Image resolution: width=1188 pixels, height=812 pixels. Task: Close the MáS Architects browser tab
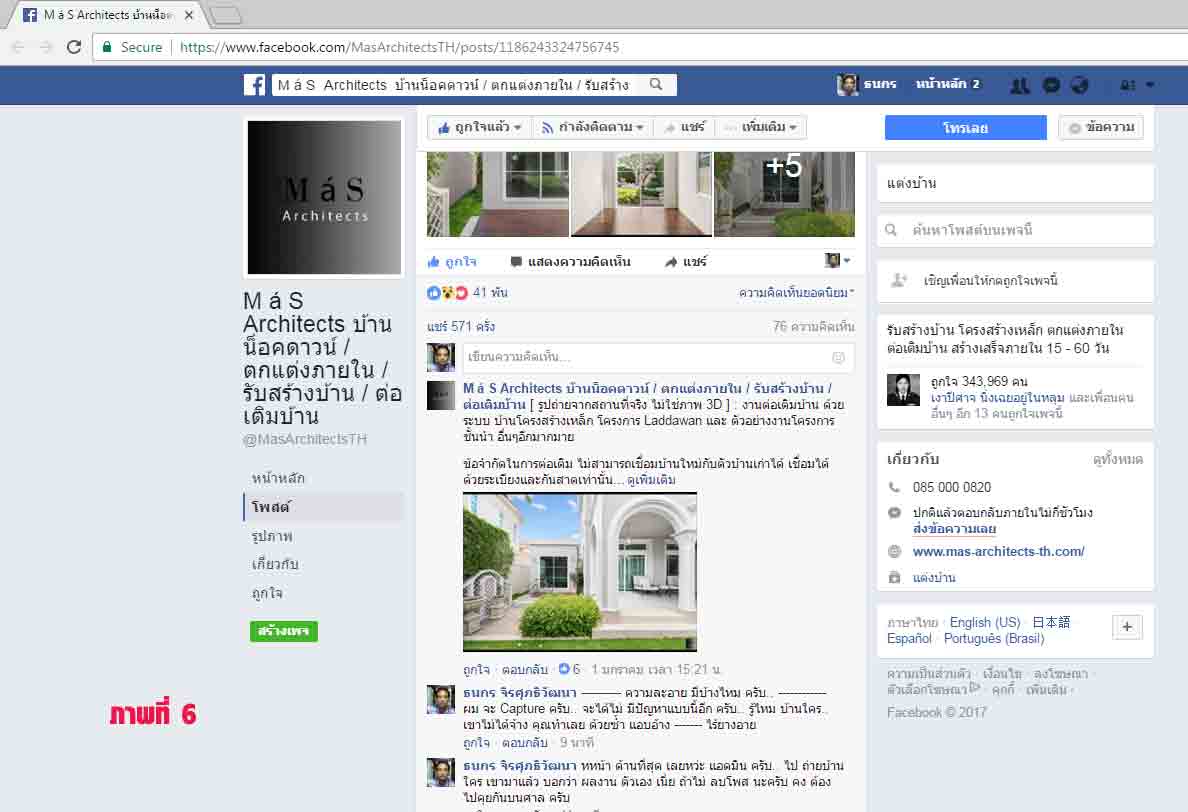(189, 14)
